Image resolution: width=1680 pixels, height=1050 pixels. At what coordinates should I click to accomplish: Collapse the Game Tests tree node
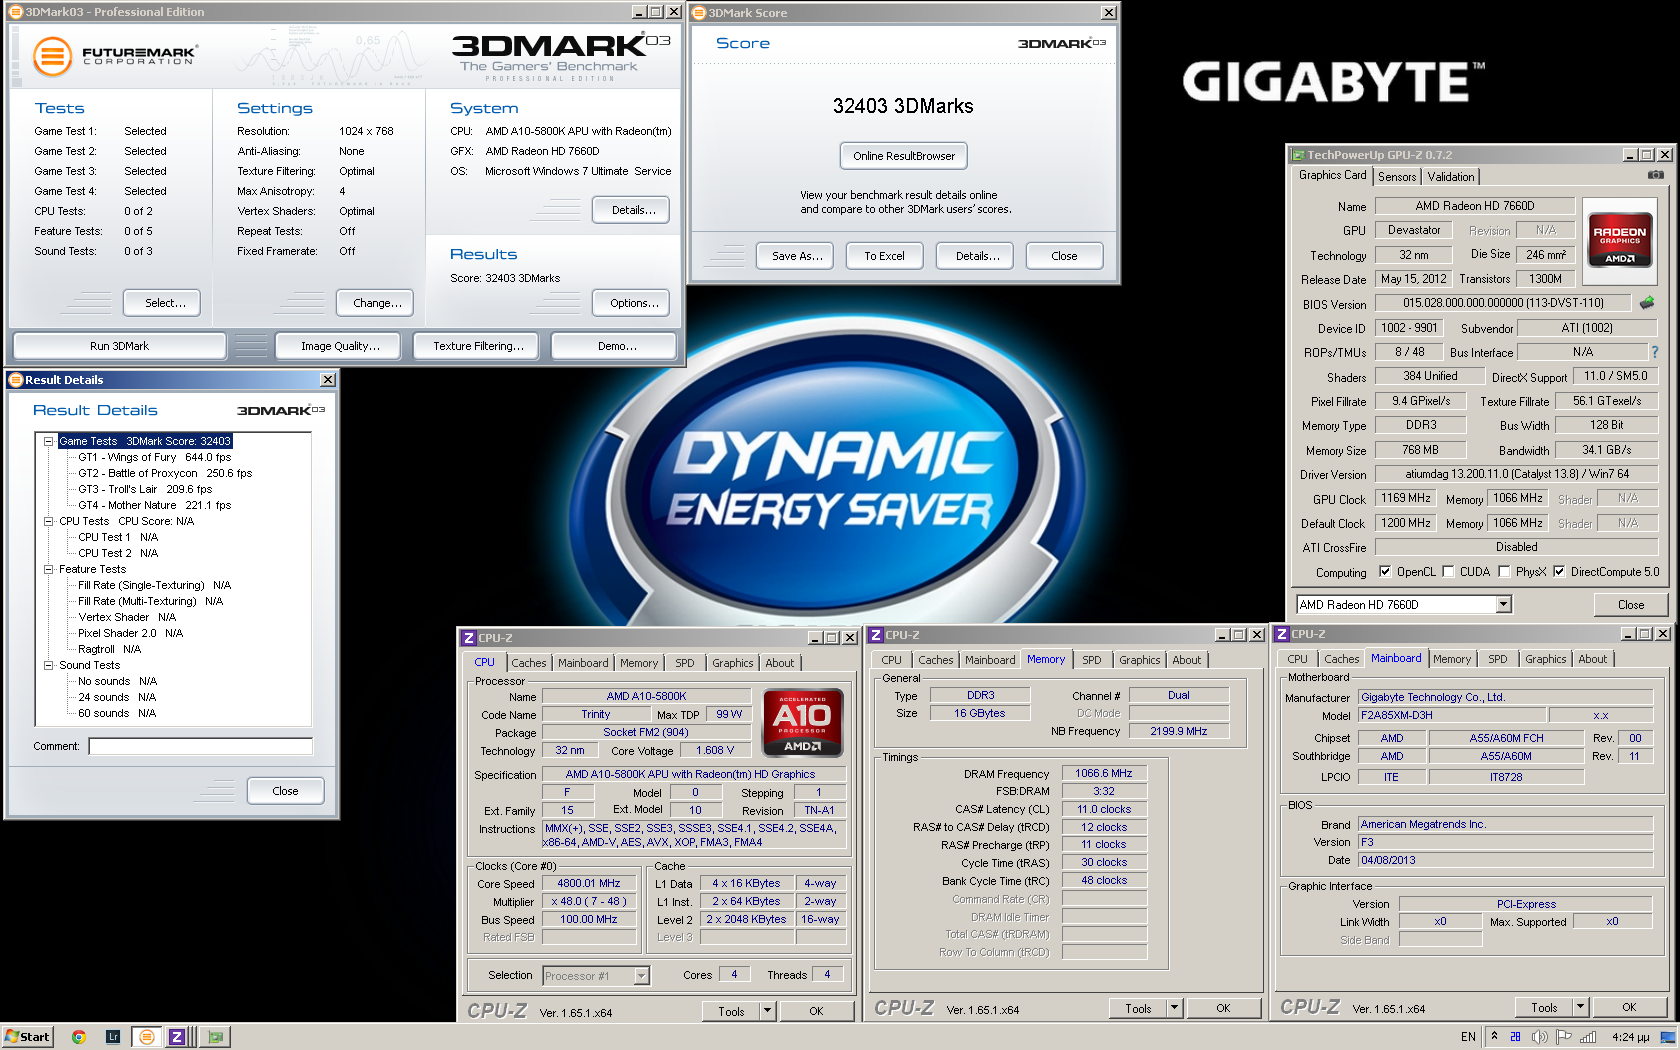48,441
